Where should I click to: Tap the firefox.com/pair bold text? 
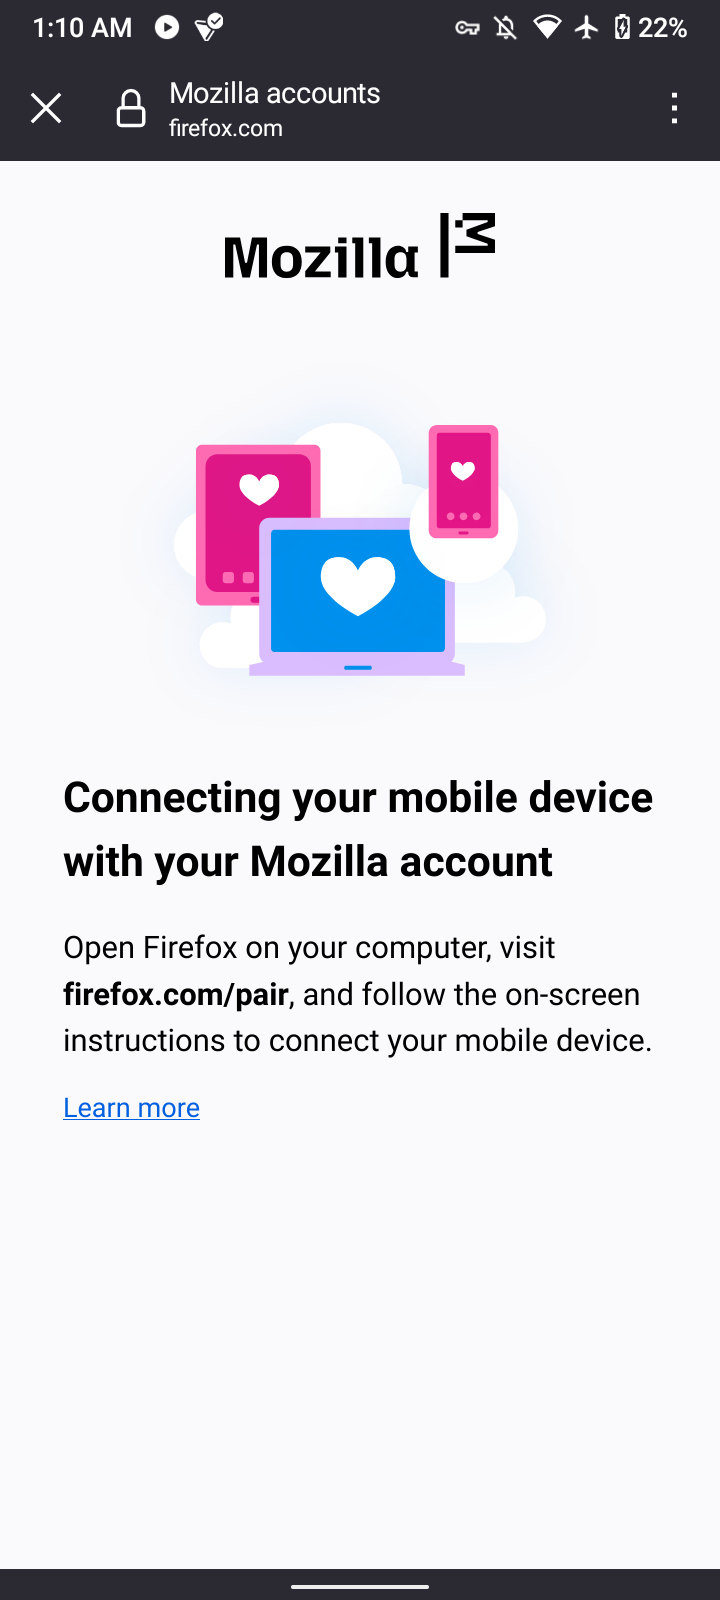click(x=176, y=995)
